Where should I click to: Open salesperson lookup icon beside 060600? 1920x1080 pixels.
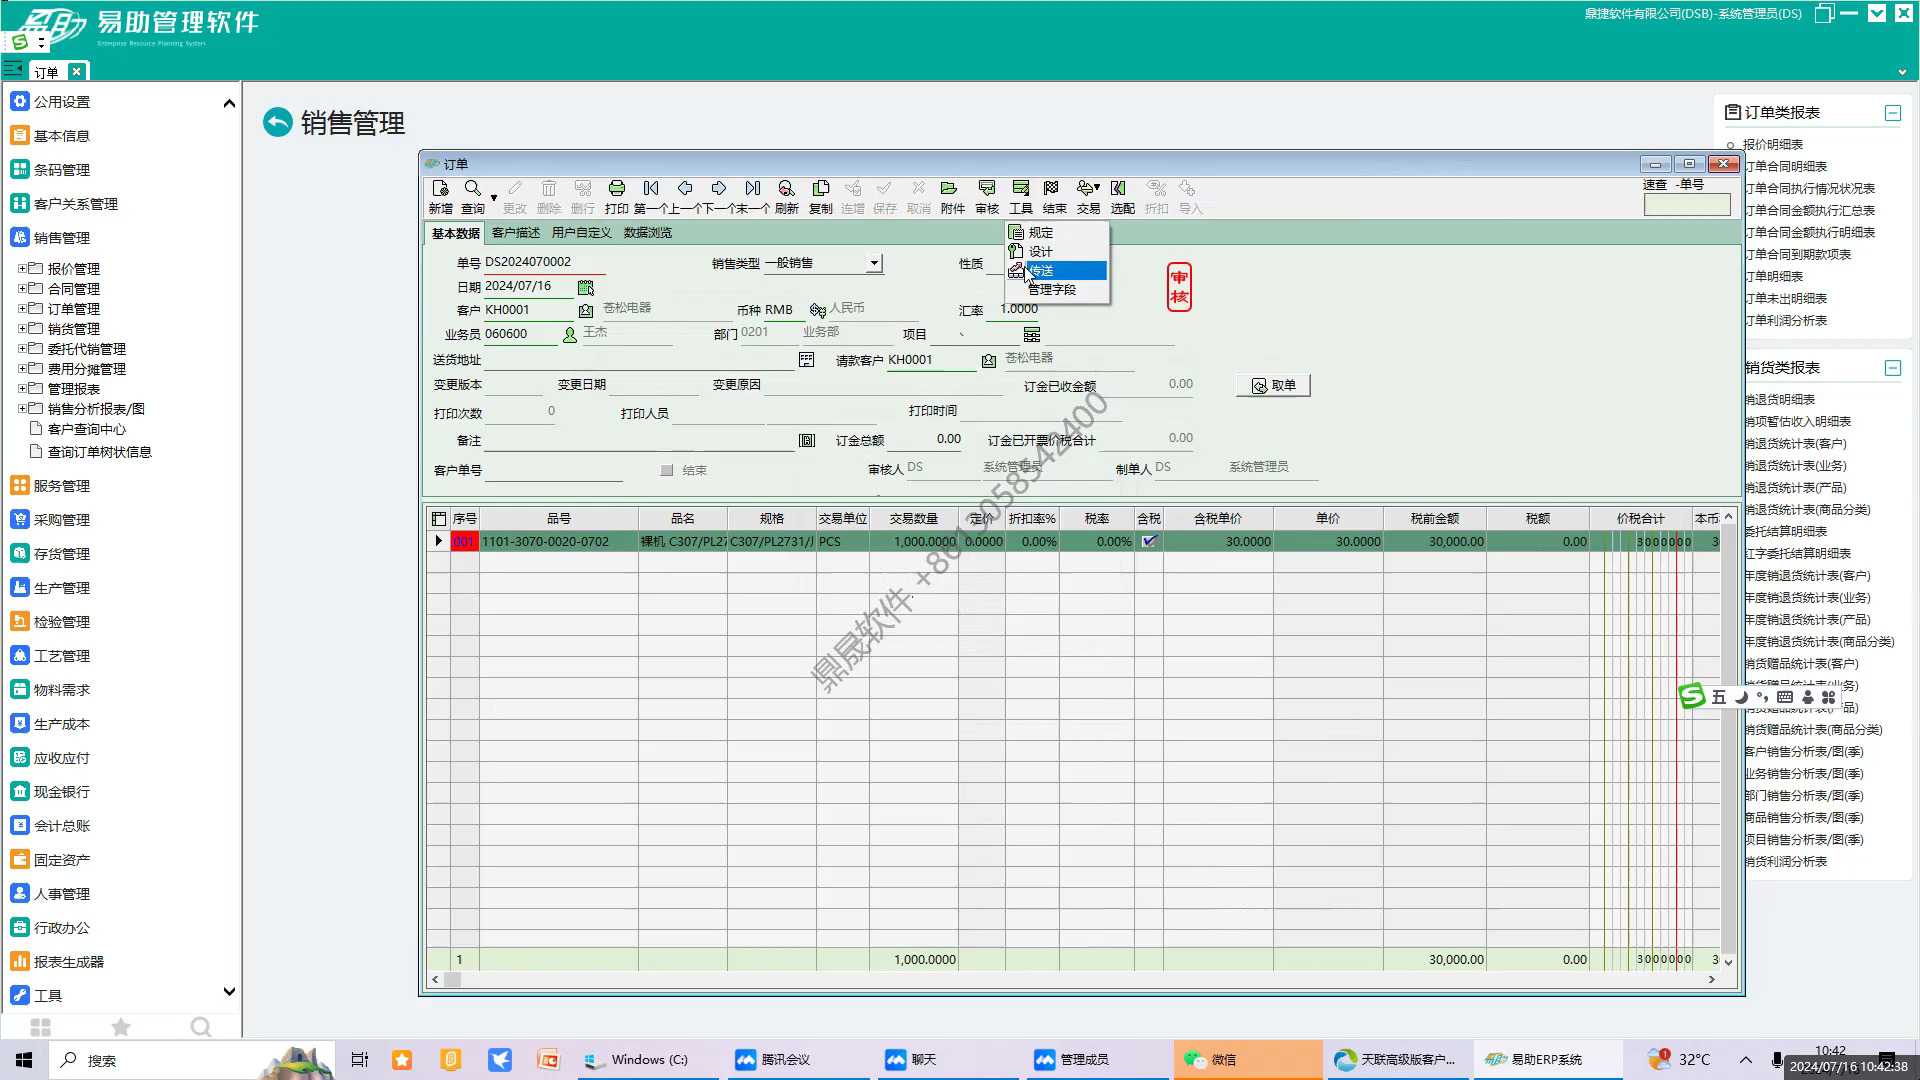pos(570,335)
